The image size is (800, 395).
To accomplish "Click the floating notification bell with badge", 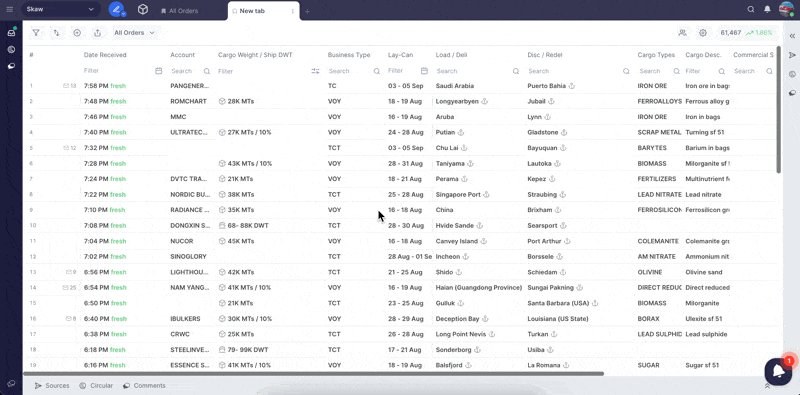I will 778,371.
